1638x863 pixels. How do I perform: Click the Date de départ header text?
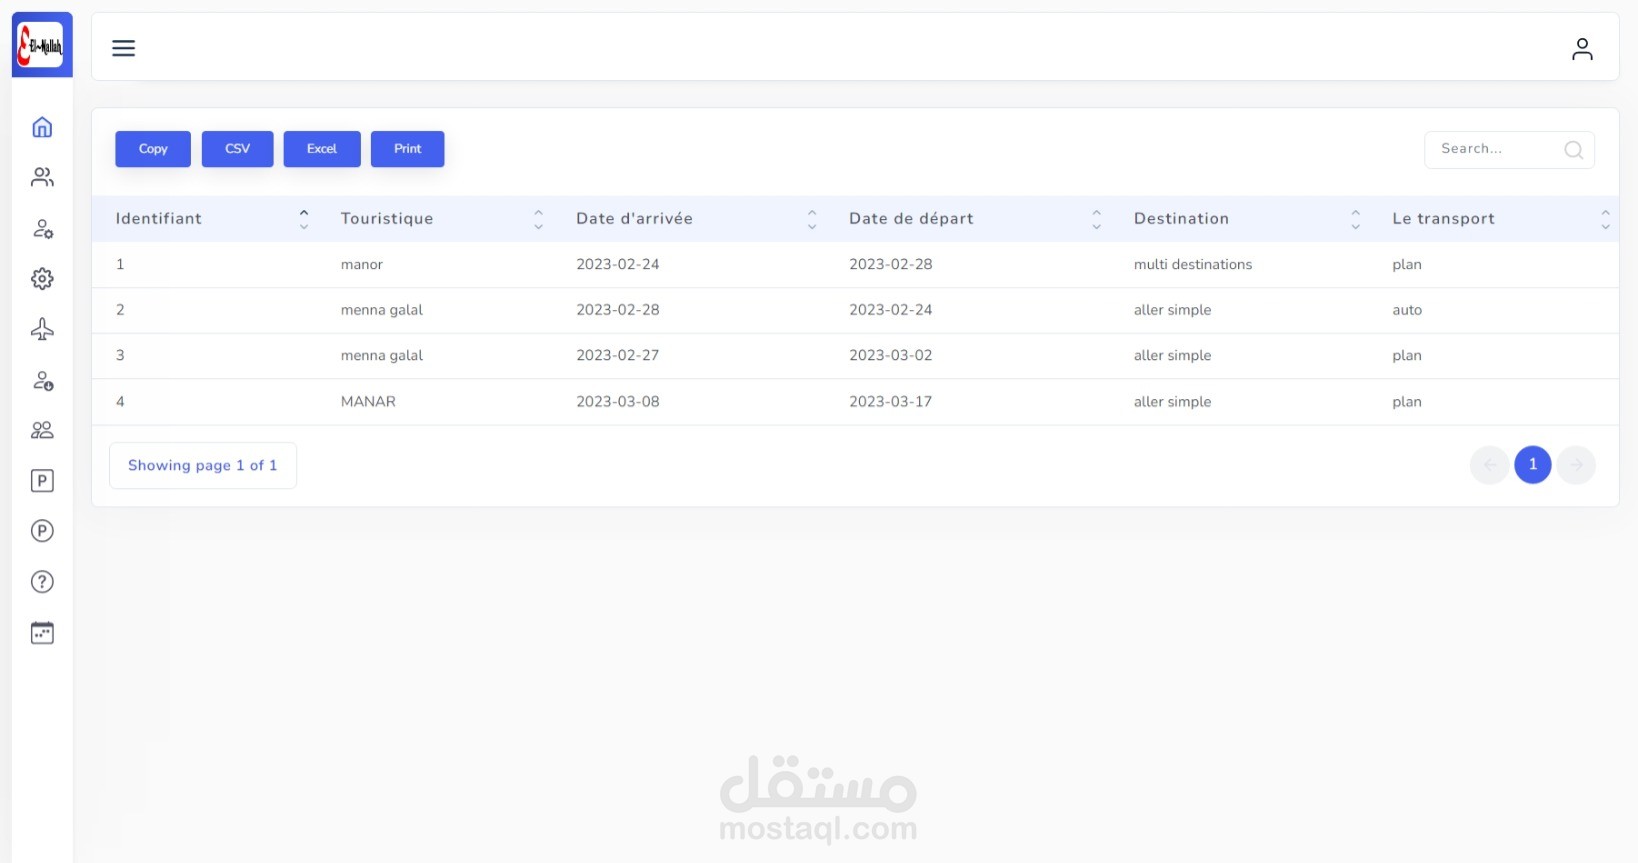click(911, 218)
